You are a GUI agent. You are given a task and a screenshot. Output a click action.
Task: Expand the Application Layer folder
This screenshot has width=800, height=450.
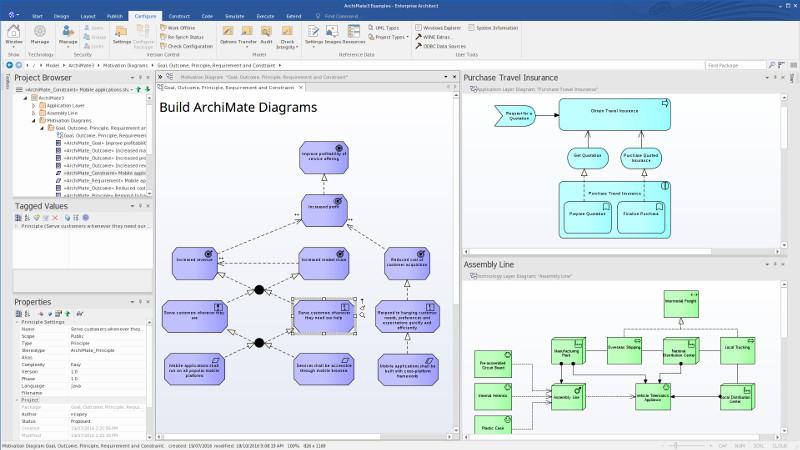pos(33,105)
